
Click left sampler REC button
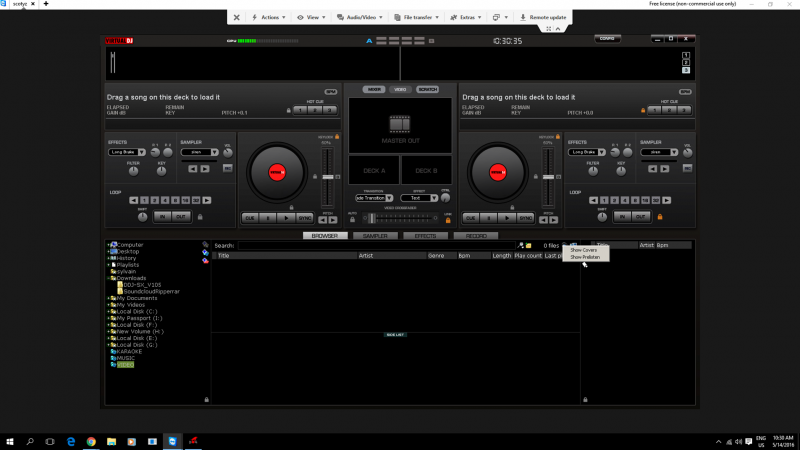click(228, 168)
